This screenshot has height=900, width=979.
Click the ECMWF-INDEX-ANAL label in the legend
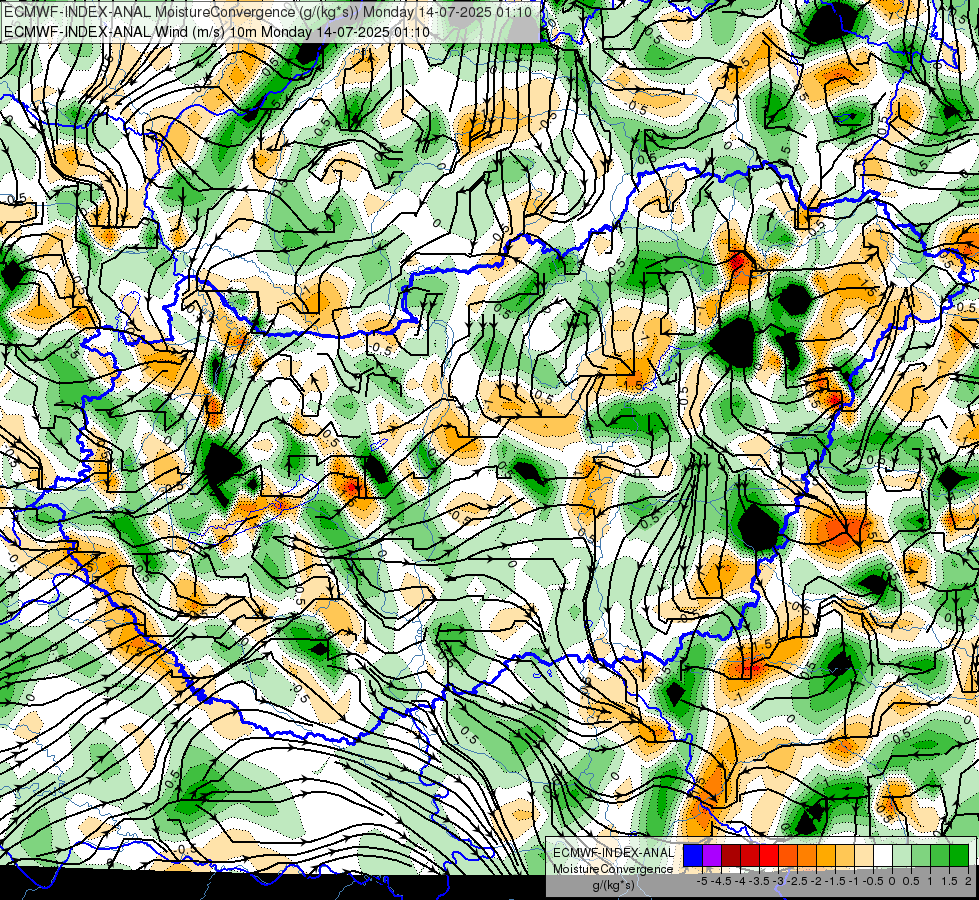(613, 853)
